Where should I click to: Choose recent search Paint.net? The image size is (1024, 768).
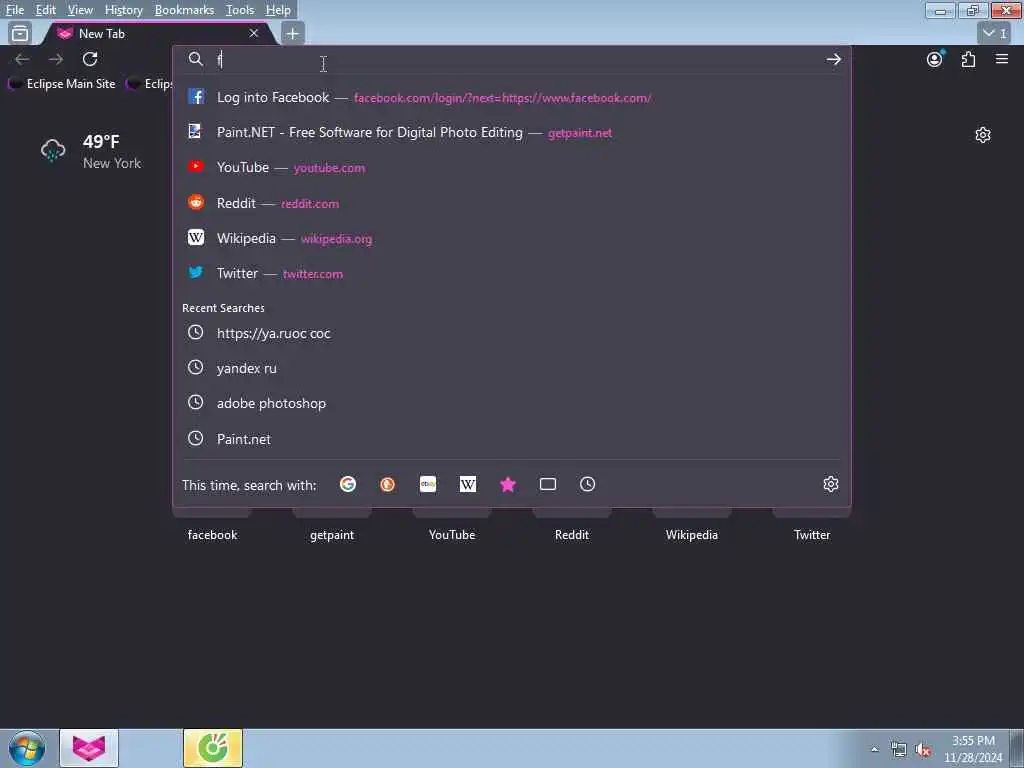click(512, 439)
